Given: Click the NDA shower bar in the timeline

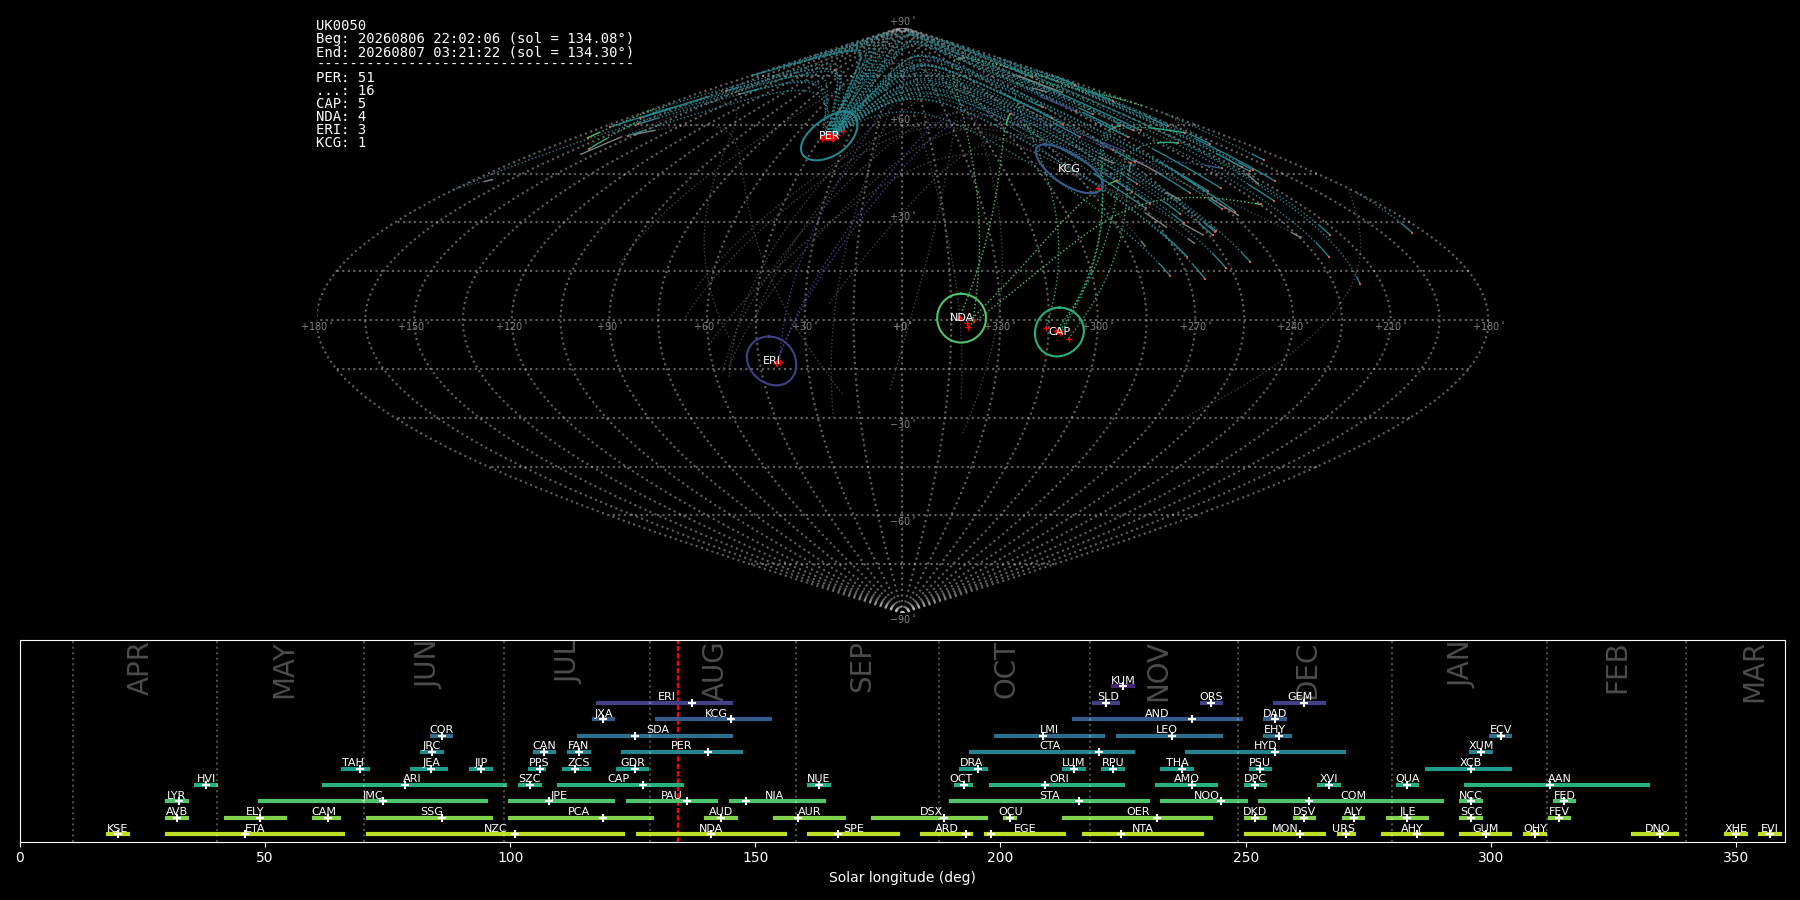Looking at the screenshot, I should coord(711,834).
